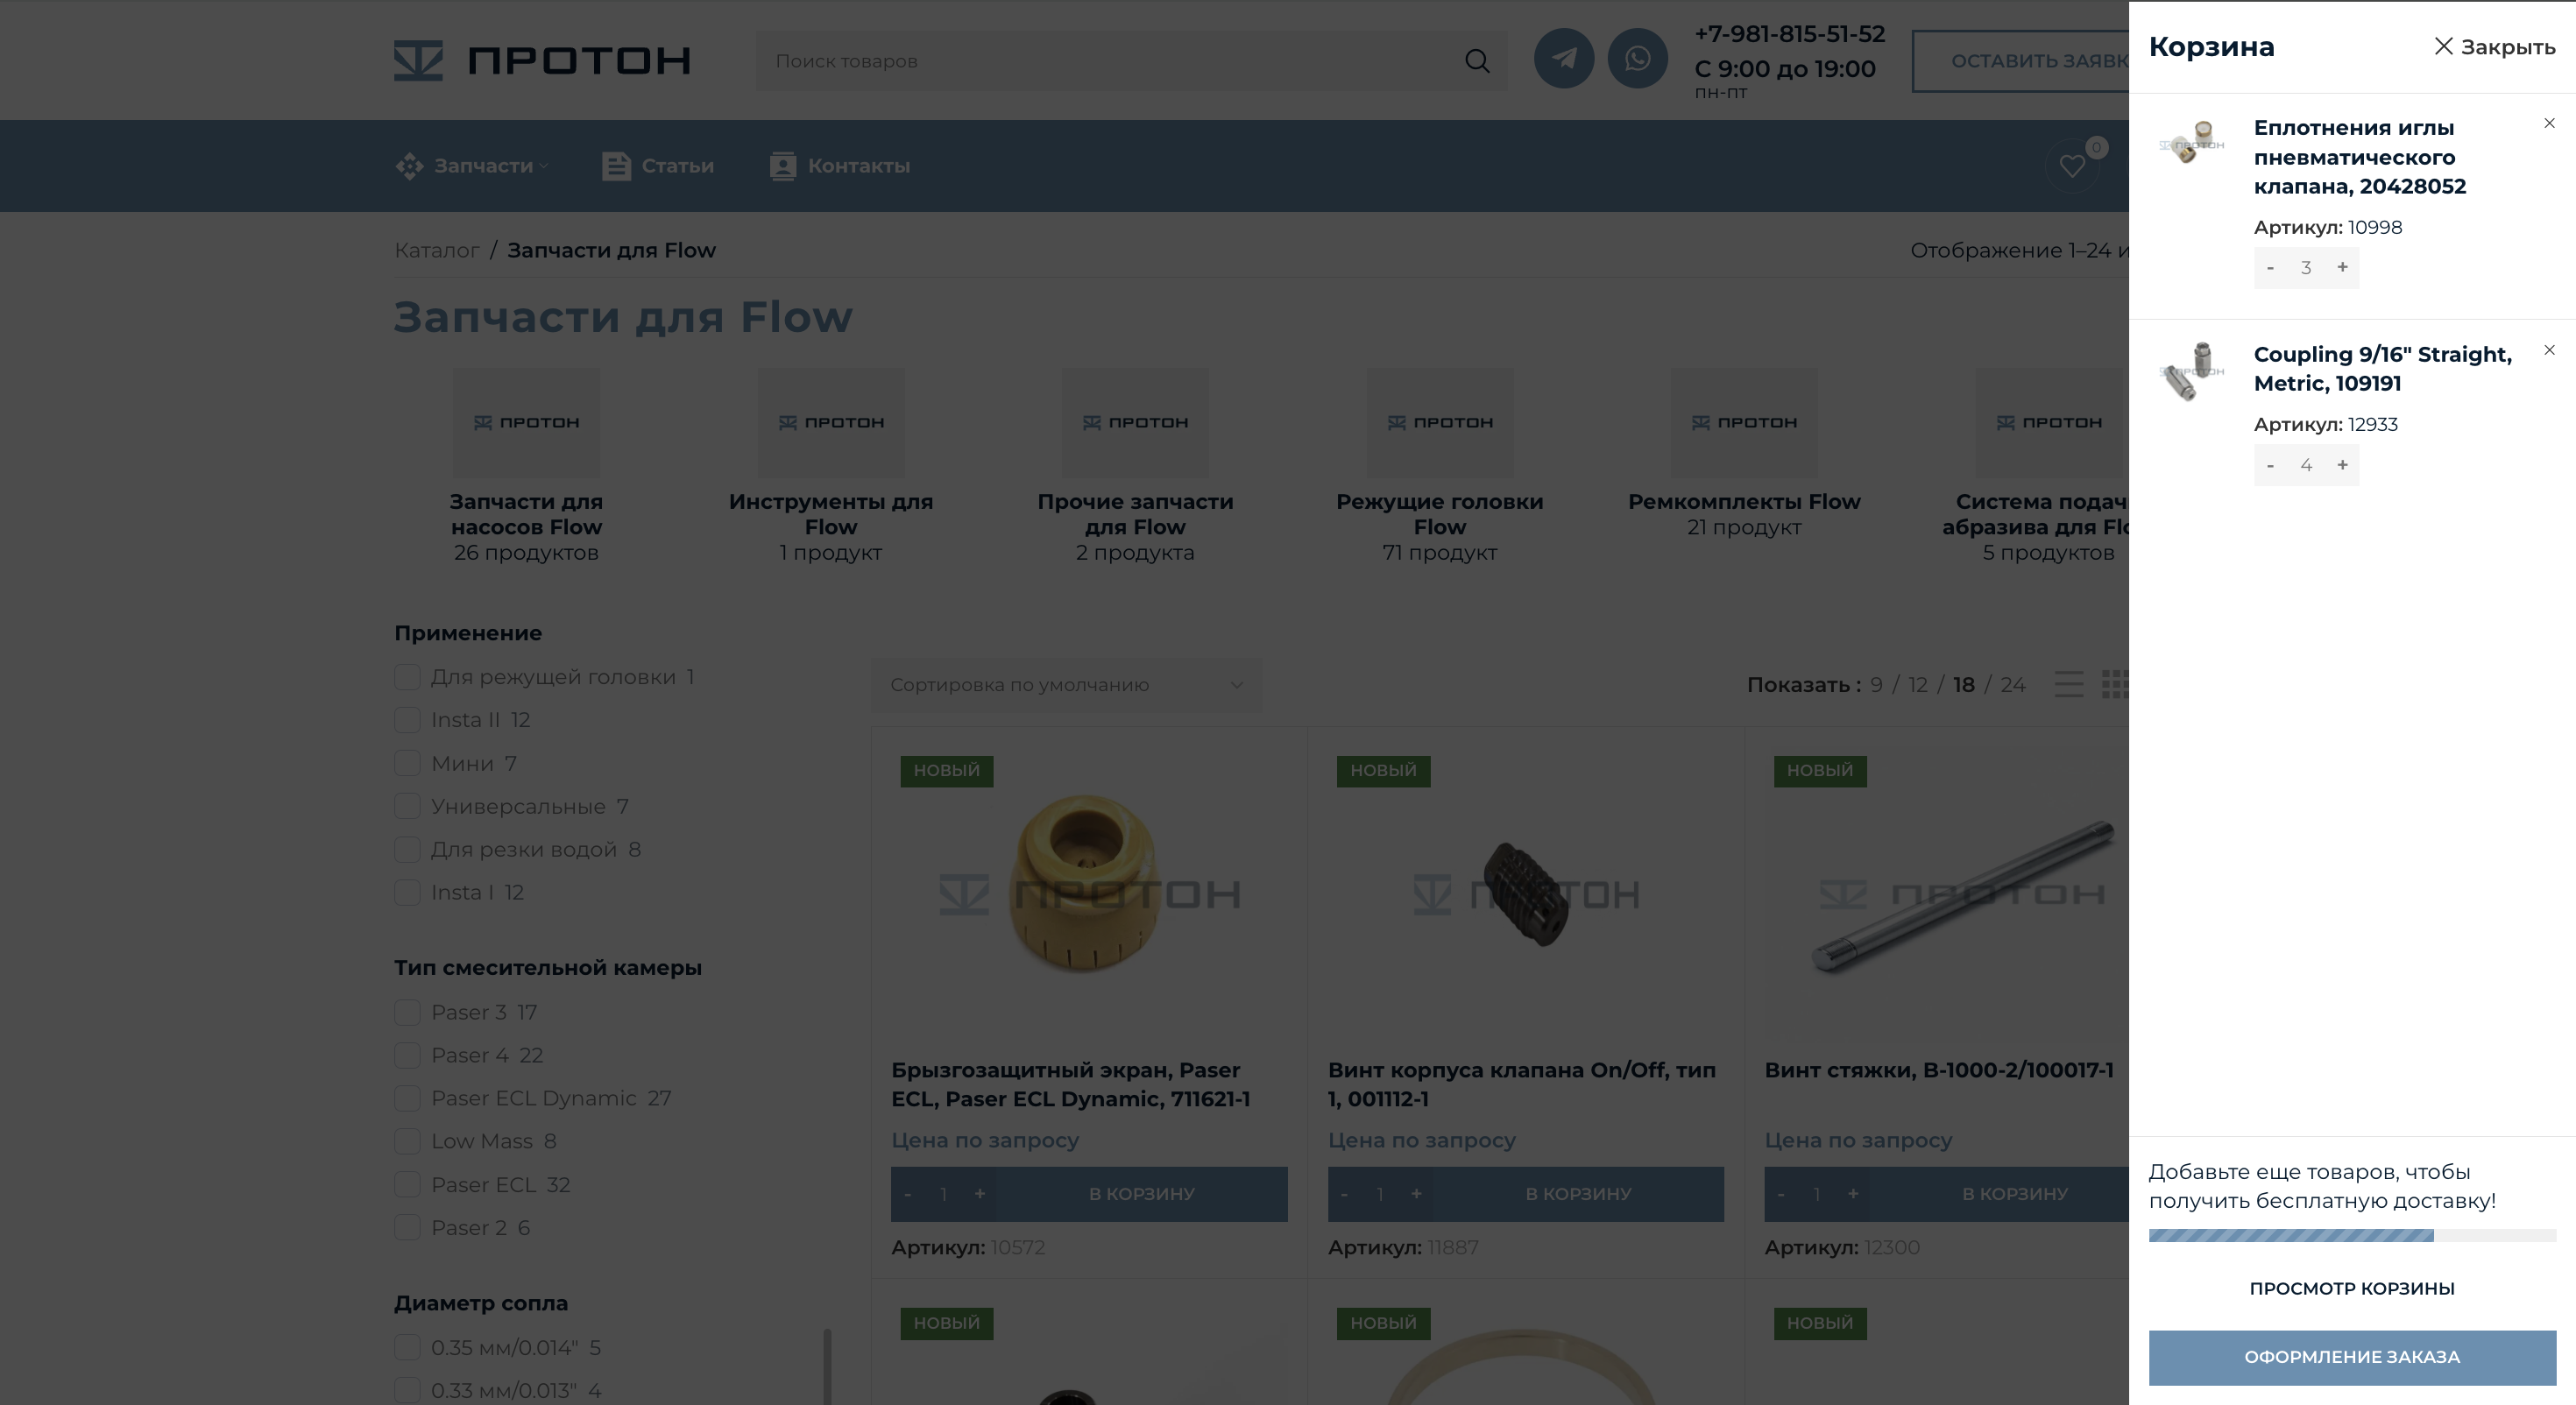Remove Coupling 9/16" Straight item from cart
This screenshot has width=2576, height=1405.
click(2549, 350)
